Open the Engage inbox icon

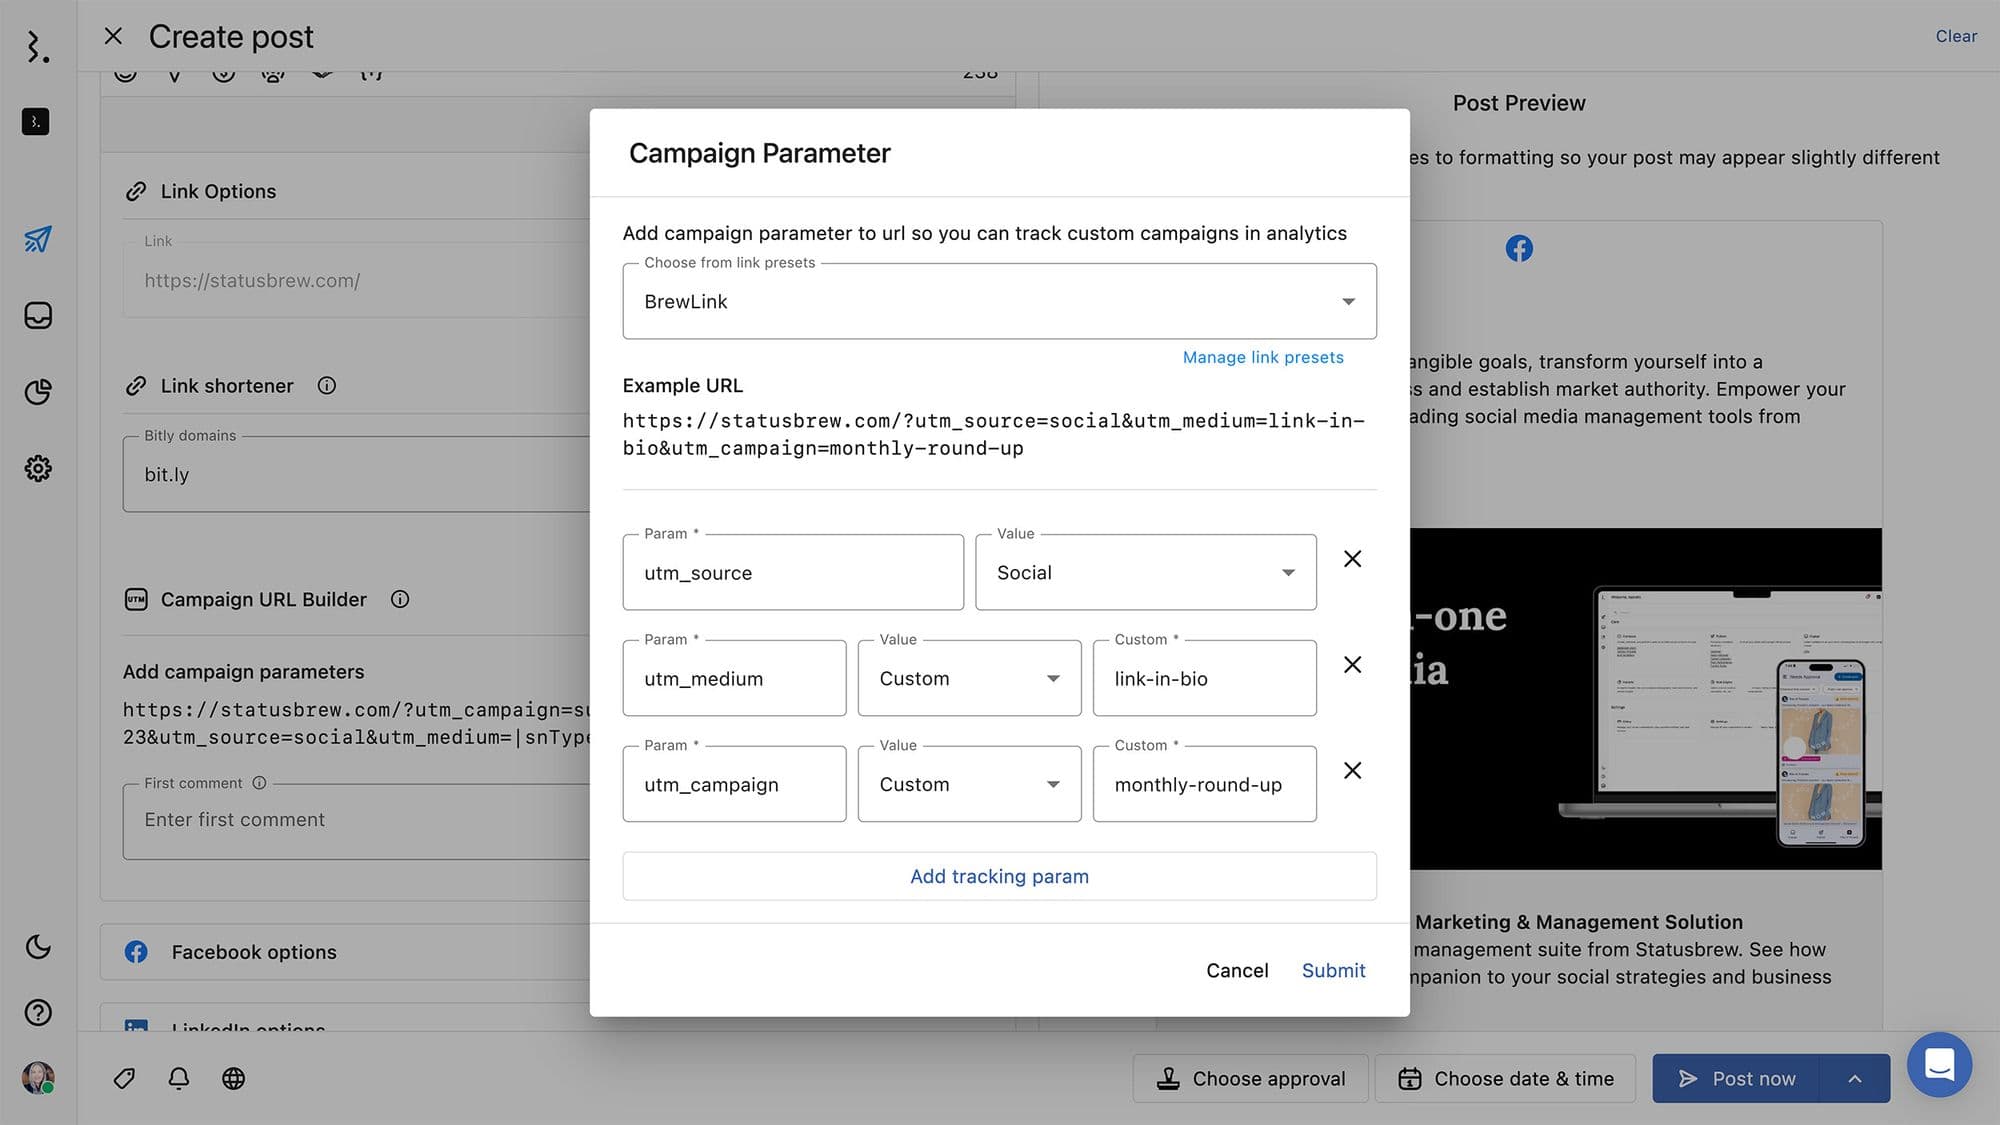(x=38, y=316)
